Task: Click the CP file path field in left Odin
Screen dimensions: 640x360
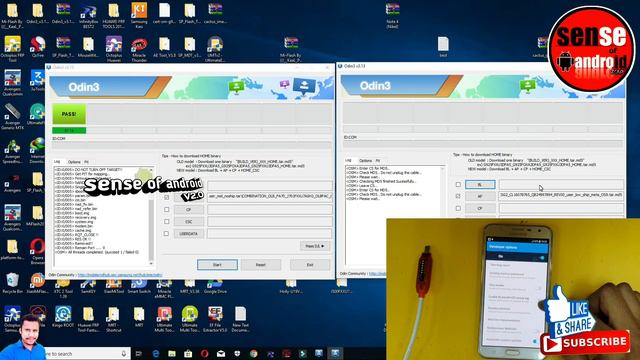Action: 270,209
